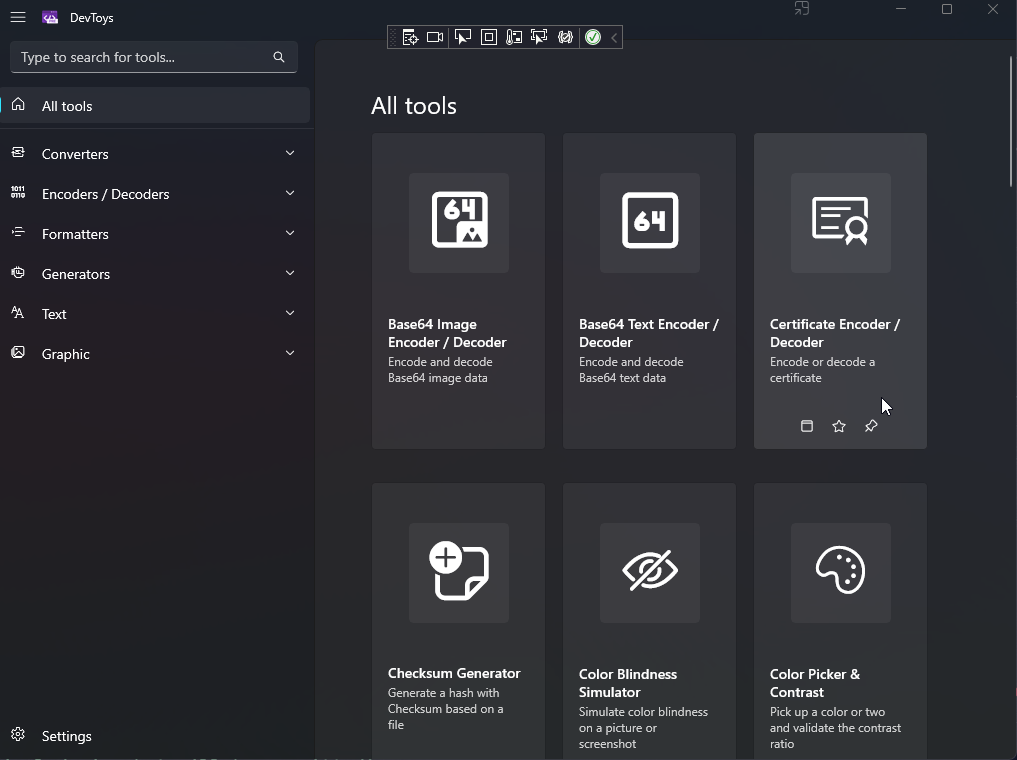Click "Encode or decode a certificate" description
This screenshot has height=760, width=1017.
(x=822, y=370)
